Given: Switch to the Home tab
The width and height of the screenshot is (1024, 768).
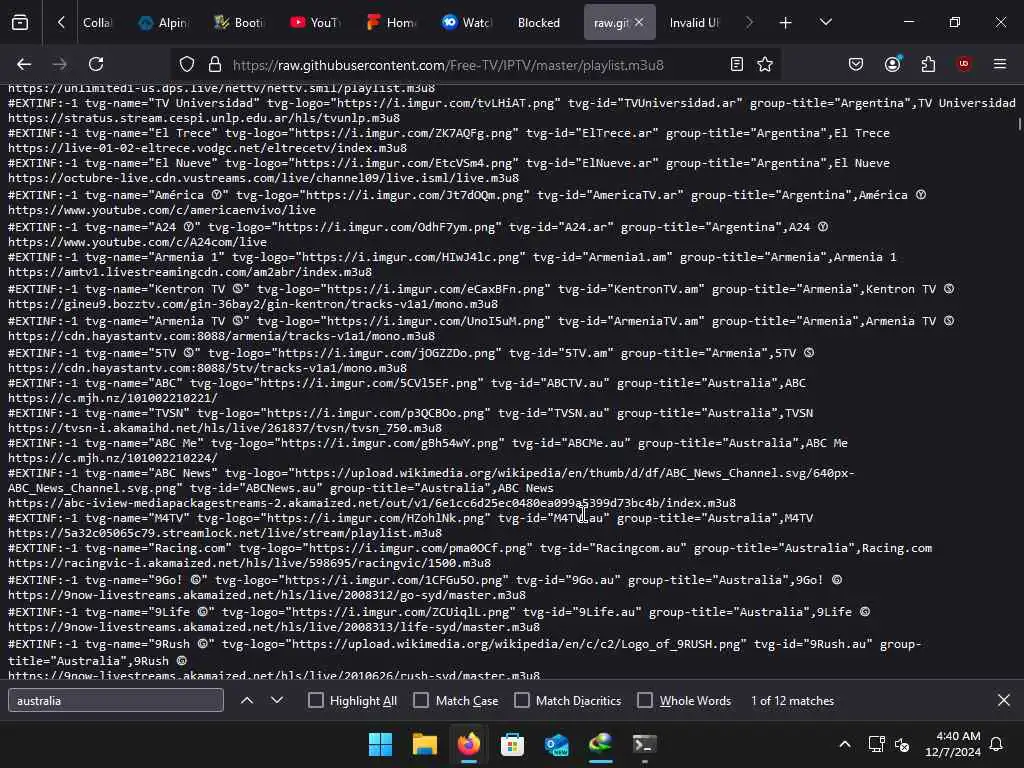Looking at the screenshot, I should (391, 23).
